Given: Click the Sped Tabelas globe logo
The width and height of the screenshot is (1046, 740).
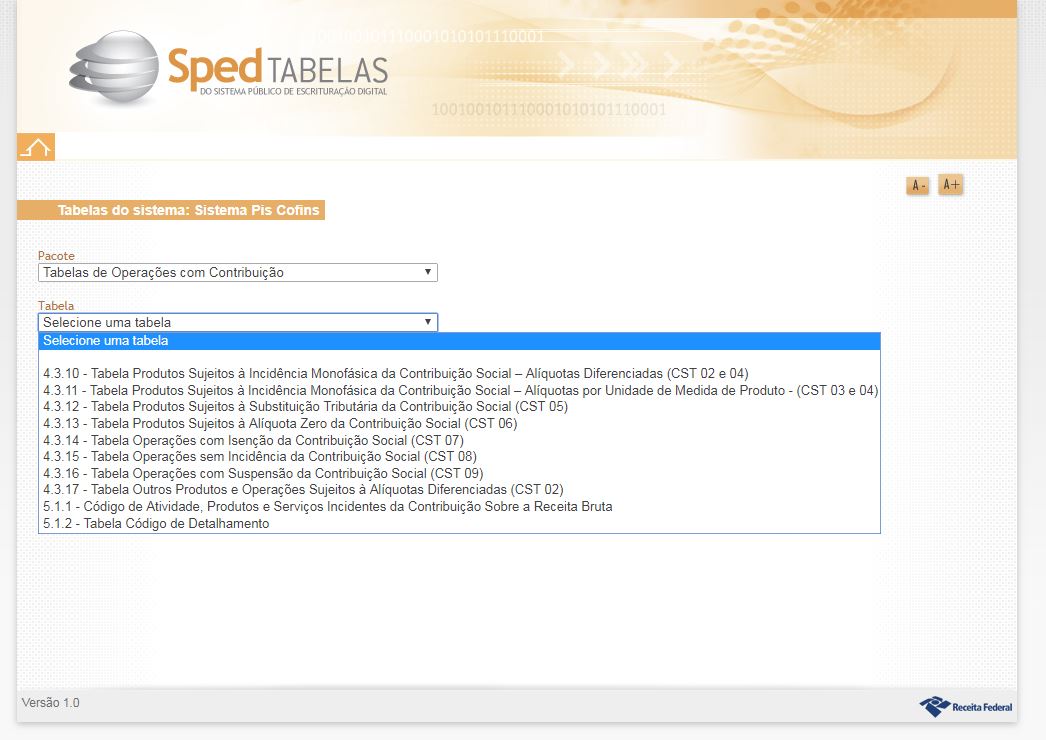Looking at the screenshot, I should click(x=115, y=67).
